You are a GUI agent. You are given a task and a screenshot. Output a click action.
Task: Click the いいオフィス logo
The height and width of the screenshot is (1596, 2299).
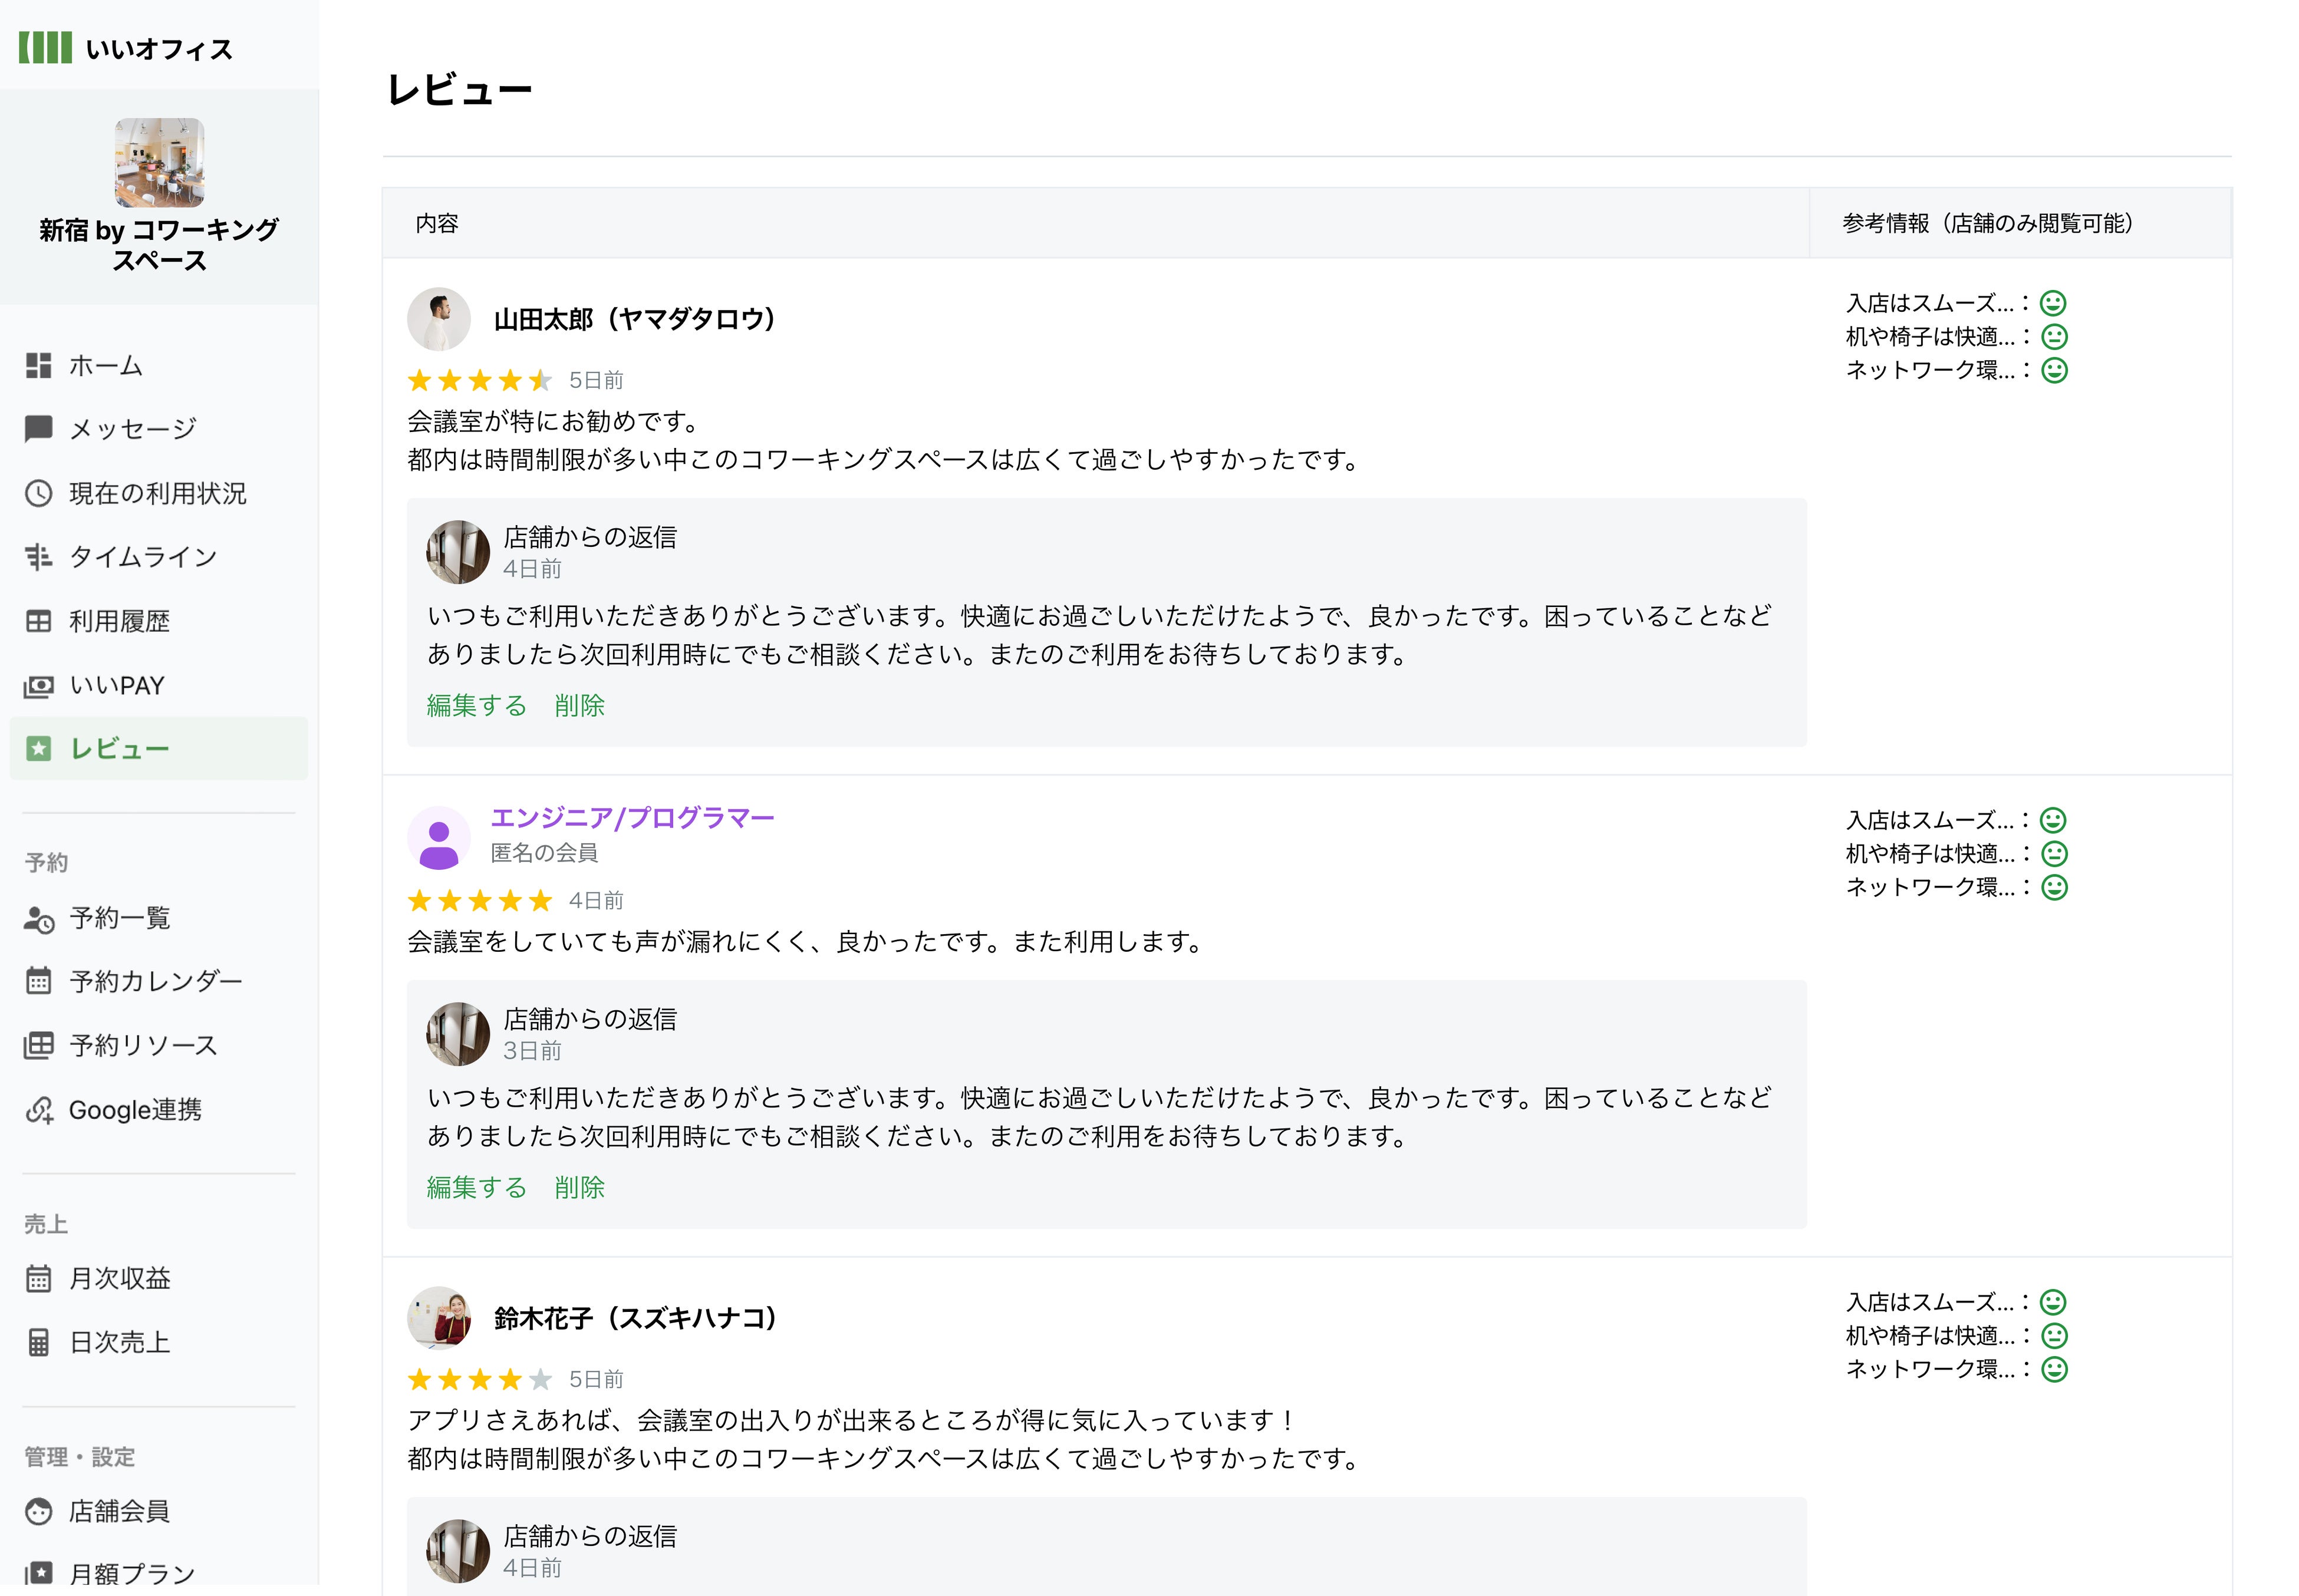(126, 48)
